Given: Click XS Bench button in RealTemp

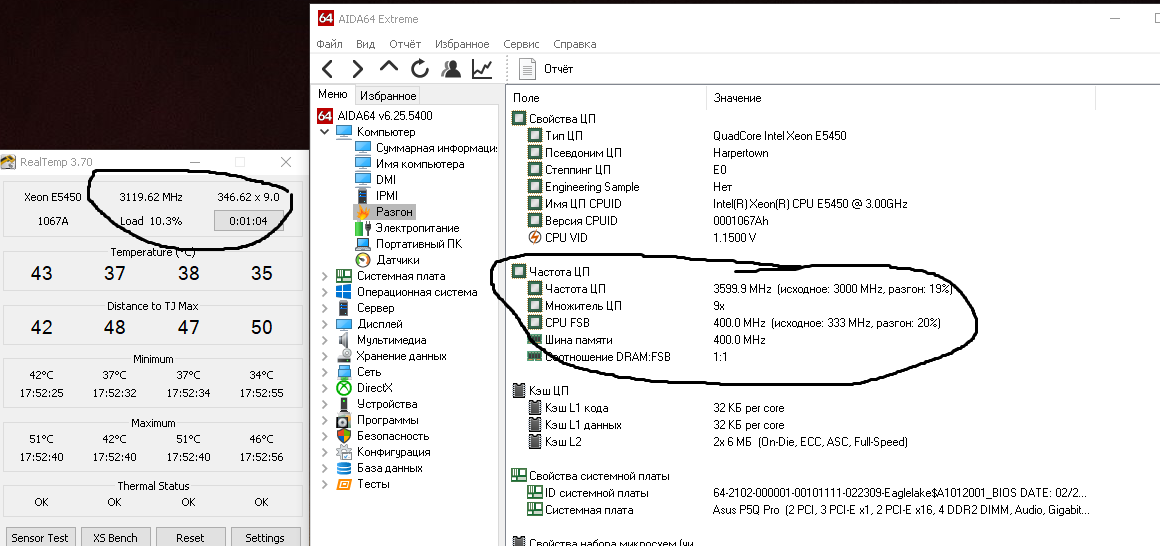Looking at the screenshot, I should pyautogui.click(x=115, y=538).
